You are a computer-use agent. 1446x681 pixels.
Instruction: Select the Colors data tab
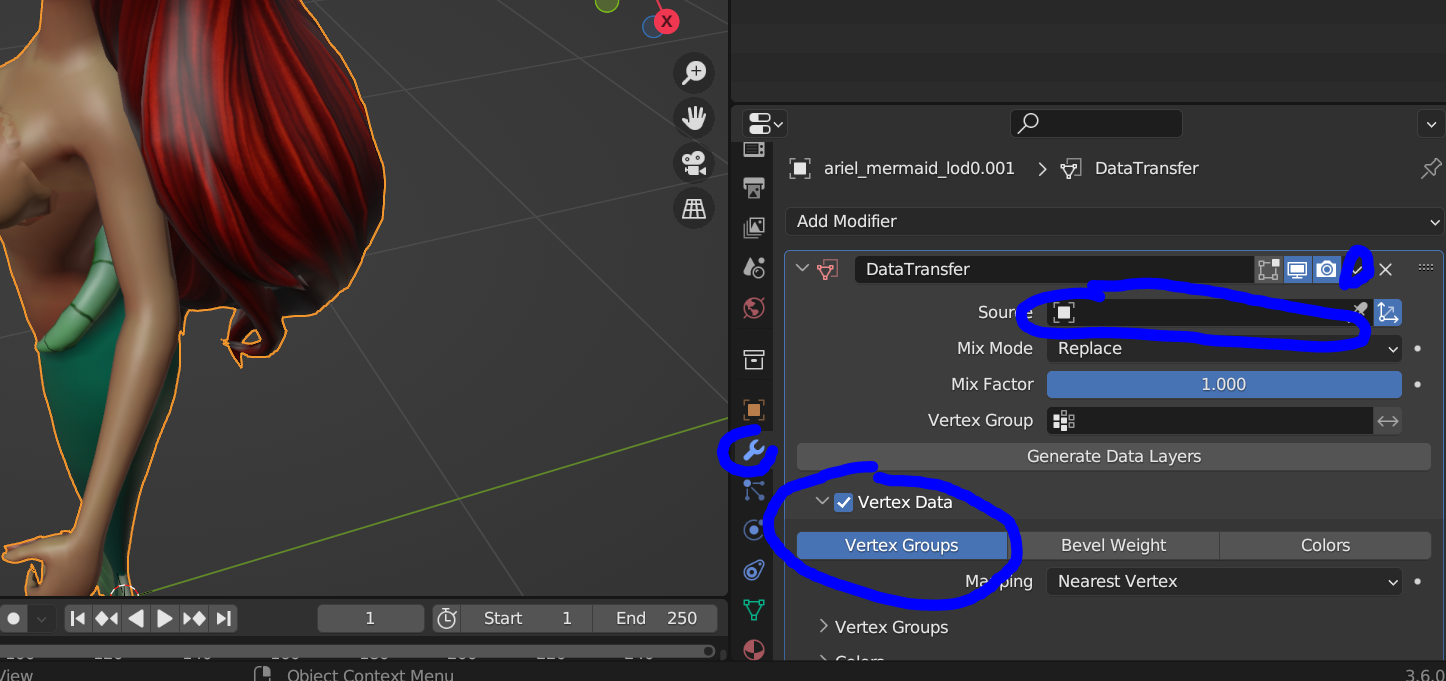point(1325,546)
